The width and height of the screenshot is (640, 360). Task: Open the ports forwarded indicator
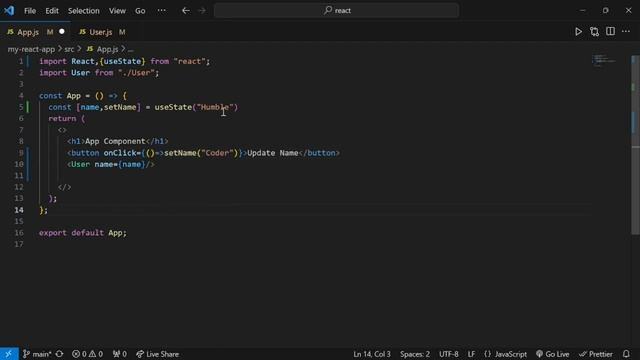[120, 354]
